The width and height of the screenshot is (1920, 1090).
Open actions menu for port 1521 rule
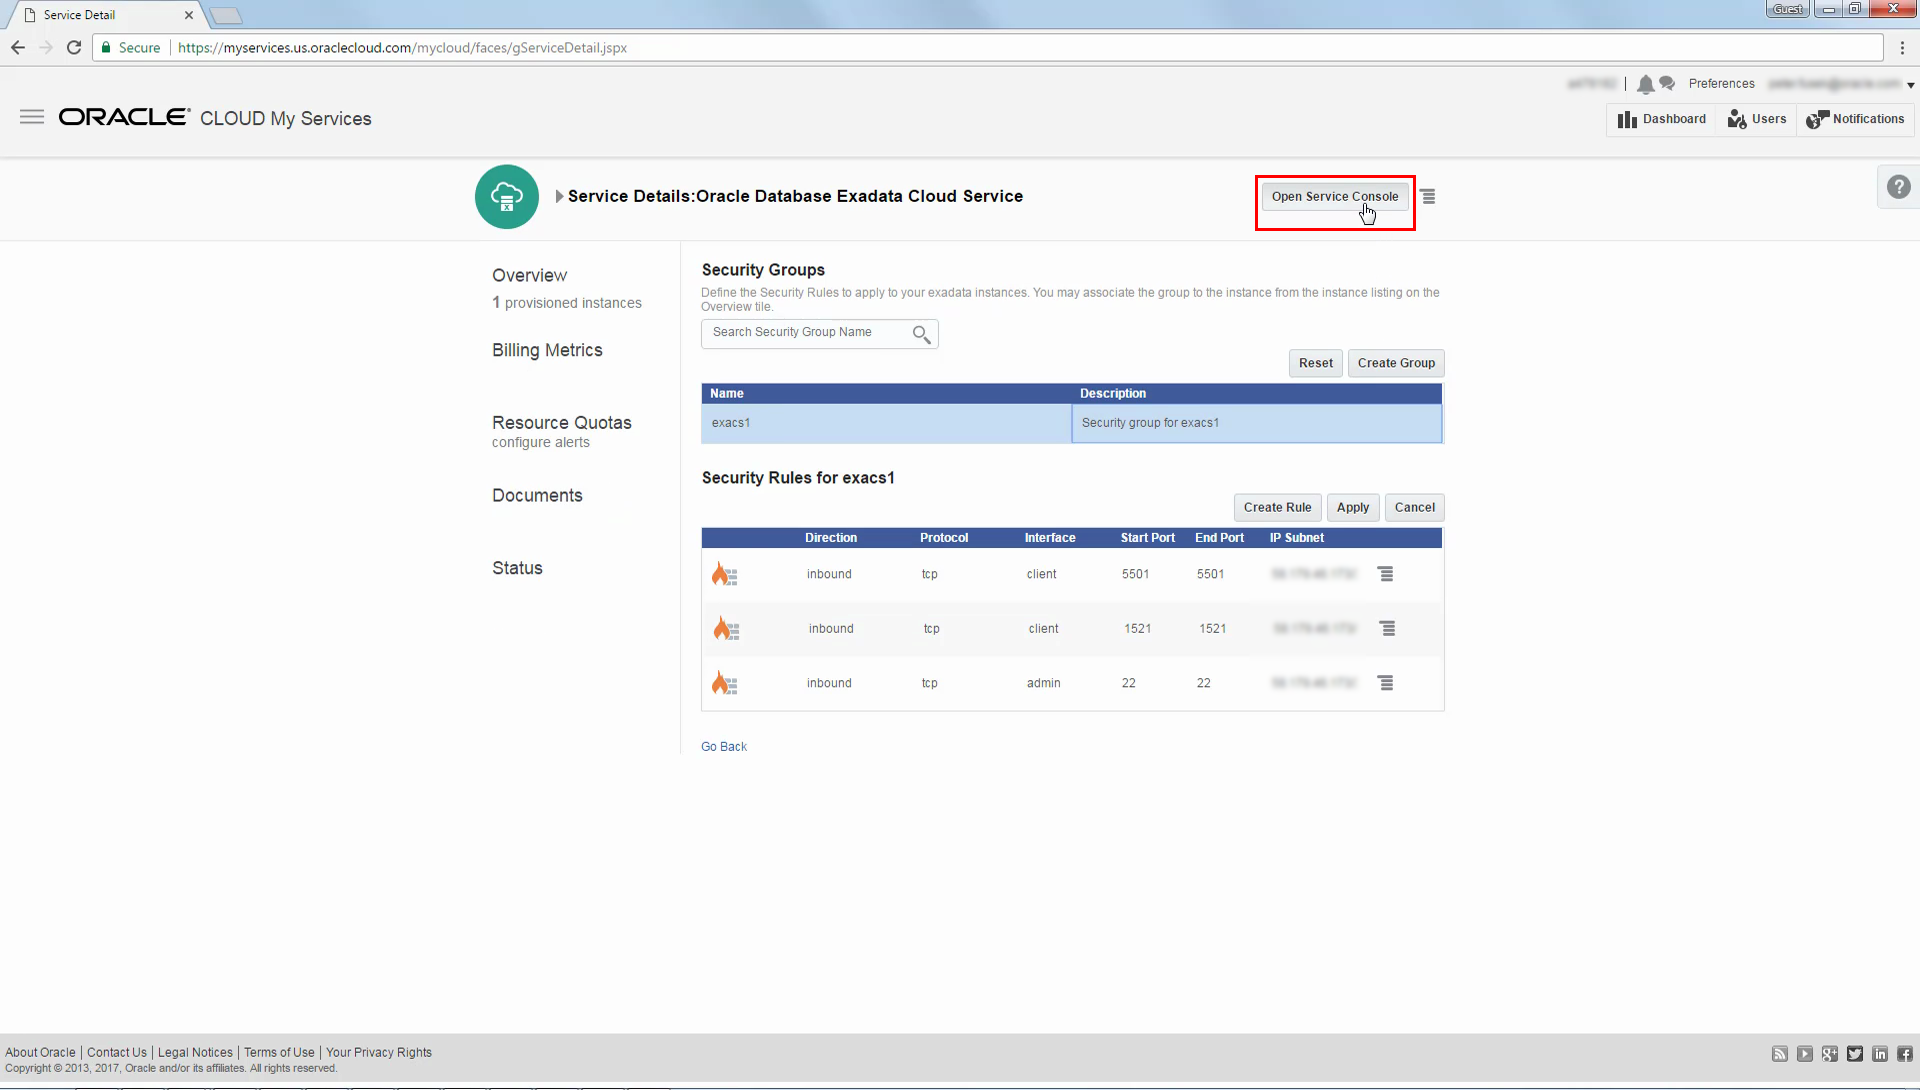click(1387, 628)
